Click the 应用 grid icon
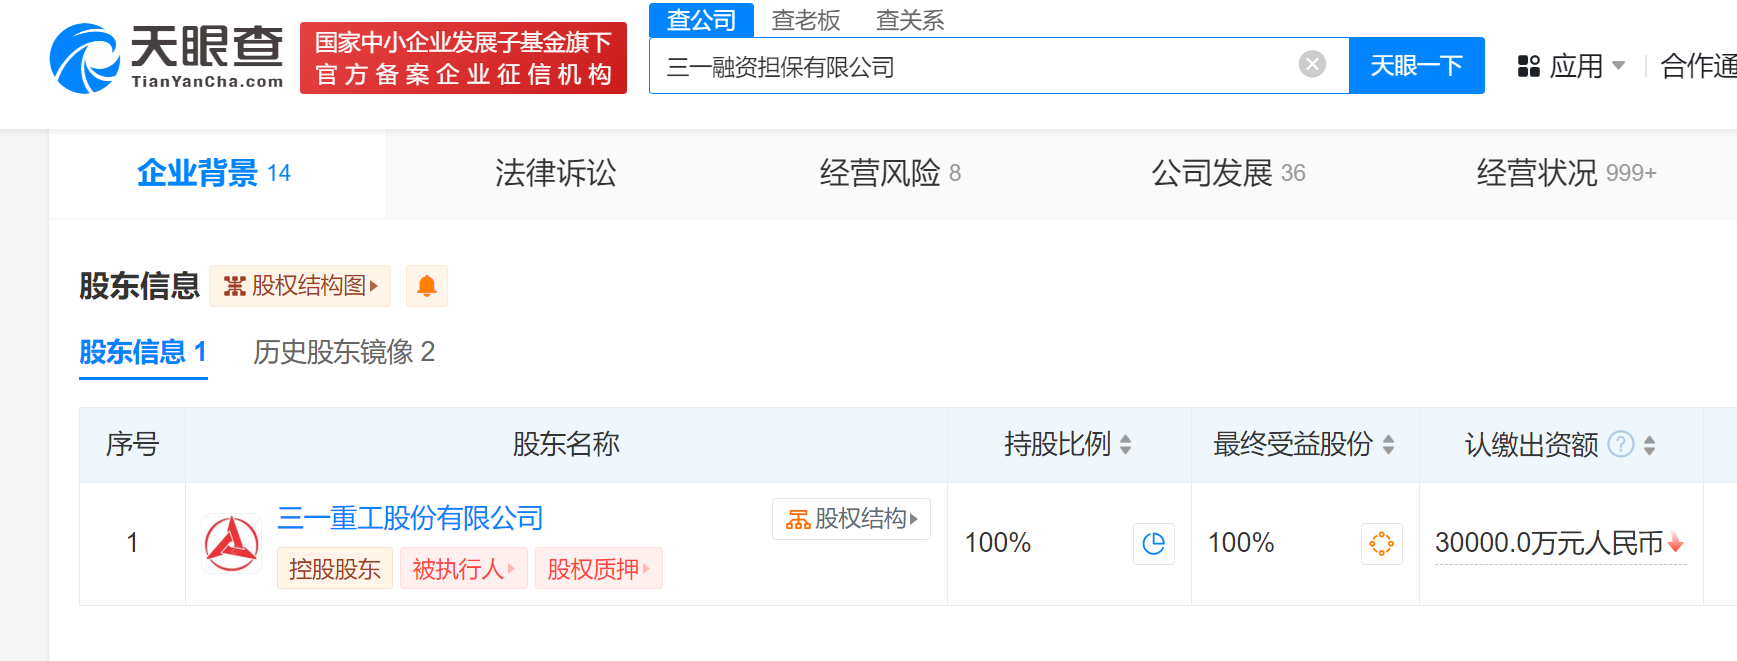This screenshot has height=661, width=1737. [1528, 66]
